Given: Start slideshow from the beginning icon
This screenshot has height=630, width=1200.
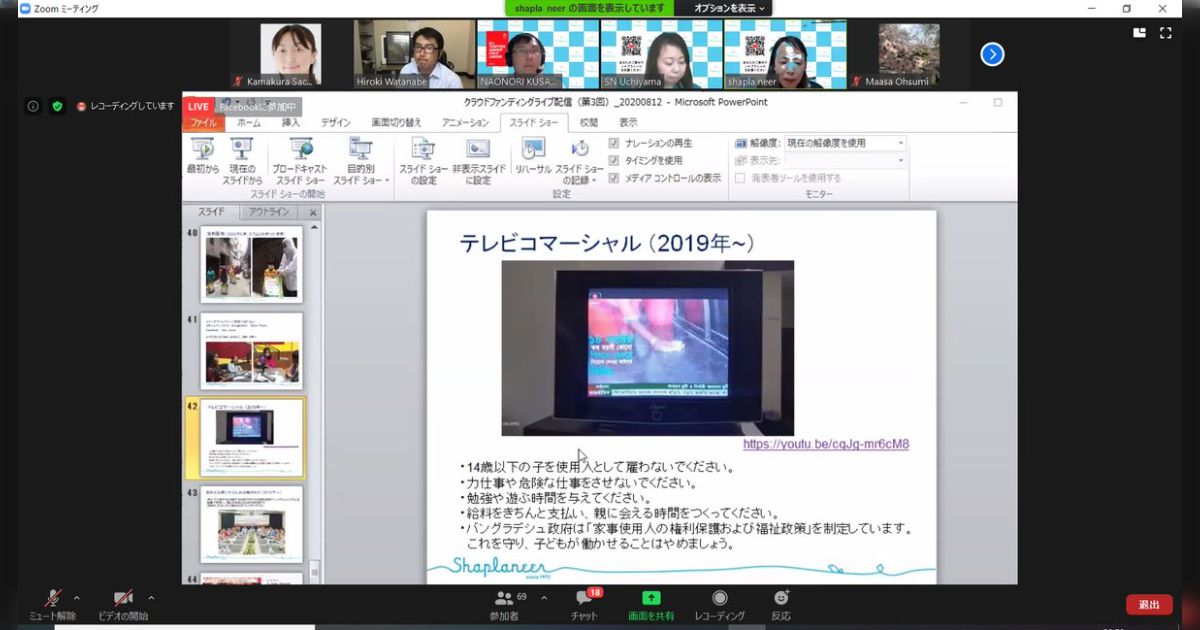Looking at the screenshot, I should pyautogui.click(x=203, y=149).
